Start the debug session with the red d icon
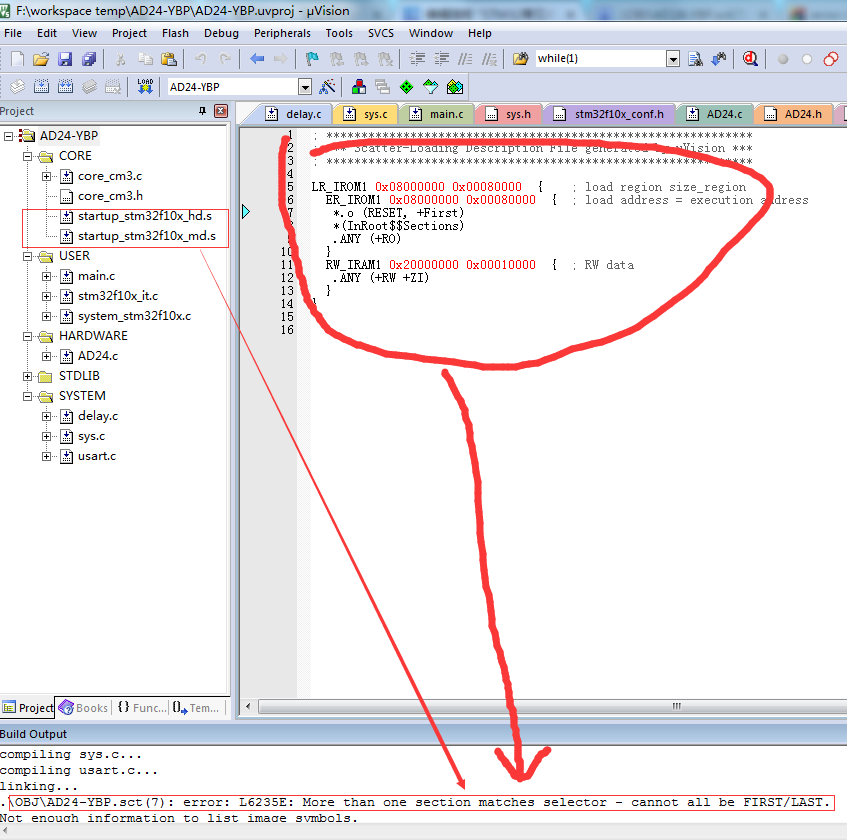The image size is (847, 840). [750, 59]
